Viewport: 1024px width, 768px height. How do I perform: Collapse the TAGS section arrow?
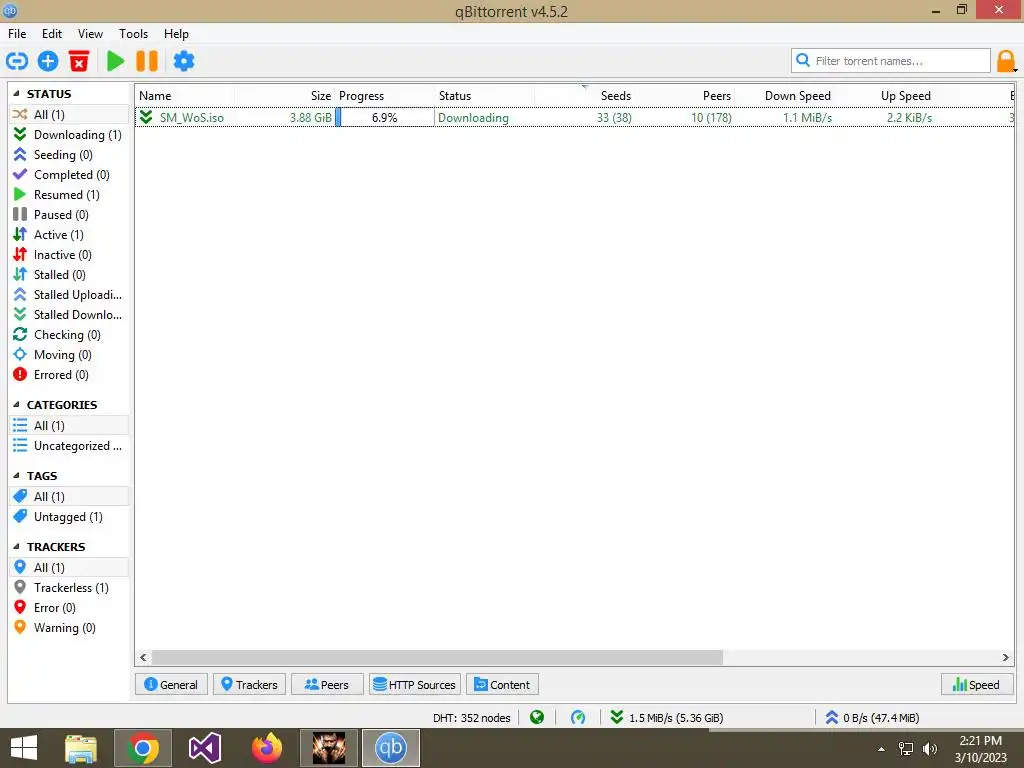[x=16, y=476]
